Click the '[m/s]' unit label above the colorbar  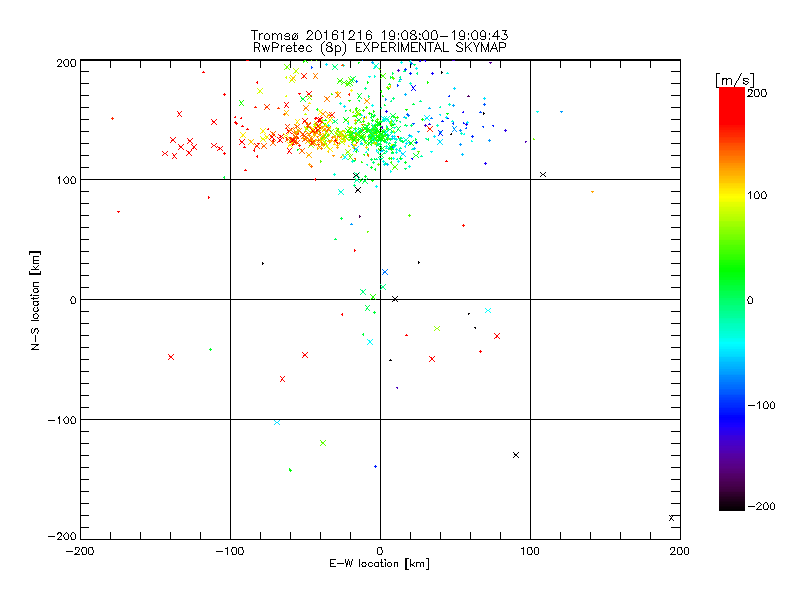[x=734, y=80]
